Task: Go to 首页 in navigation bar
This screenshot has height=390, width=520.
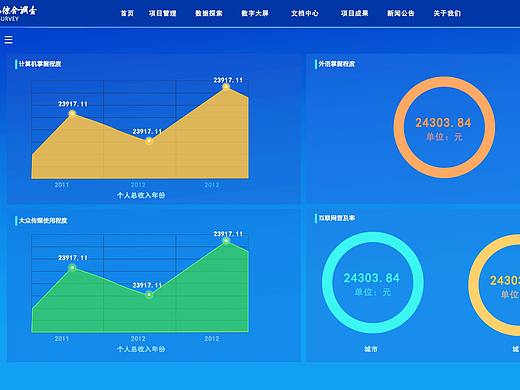Action: [x=127, y=13]
